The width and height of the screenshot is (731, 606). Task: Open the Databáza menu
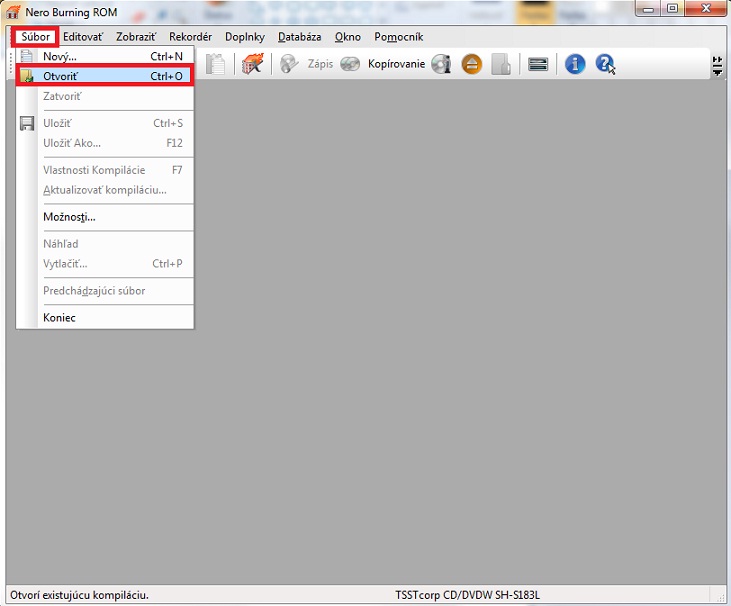click(x=299, y=37)
